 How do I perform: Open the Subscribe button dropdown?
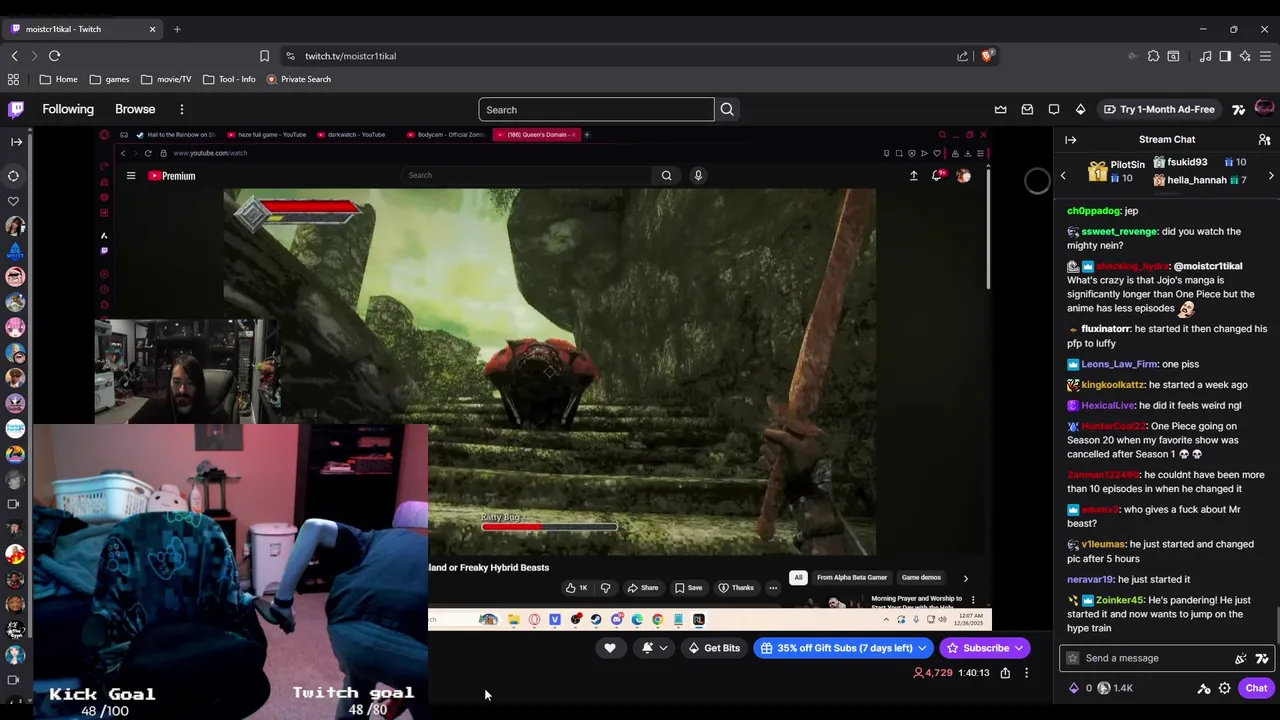click(x=1019, y=648)
